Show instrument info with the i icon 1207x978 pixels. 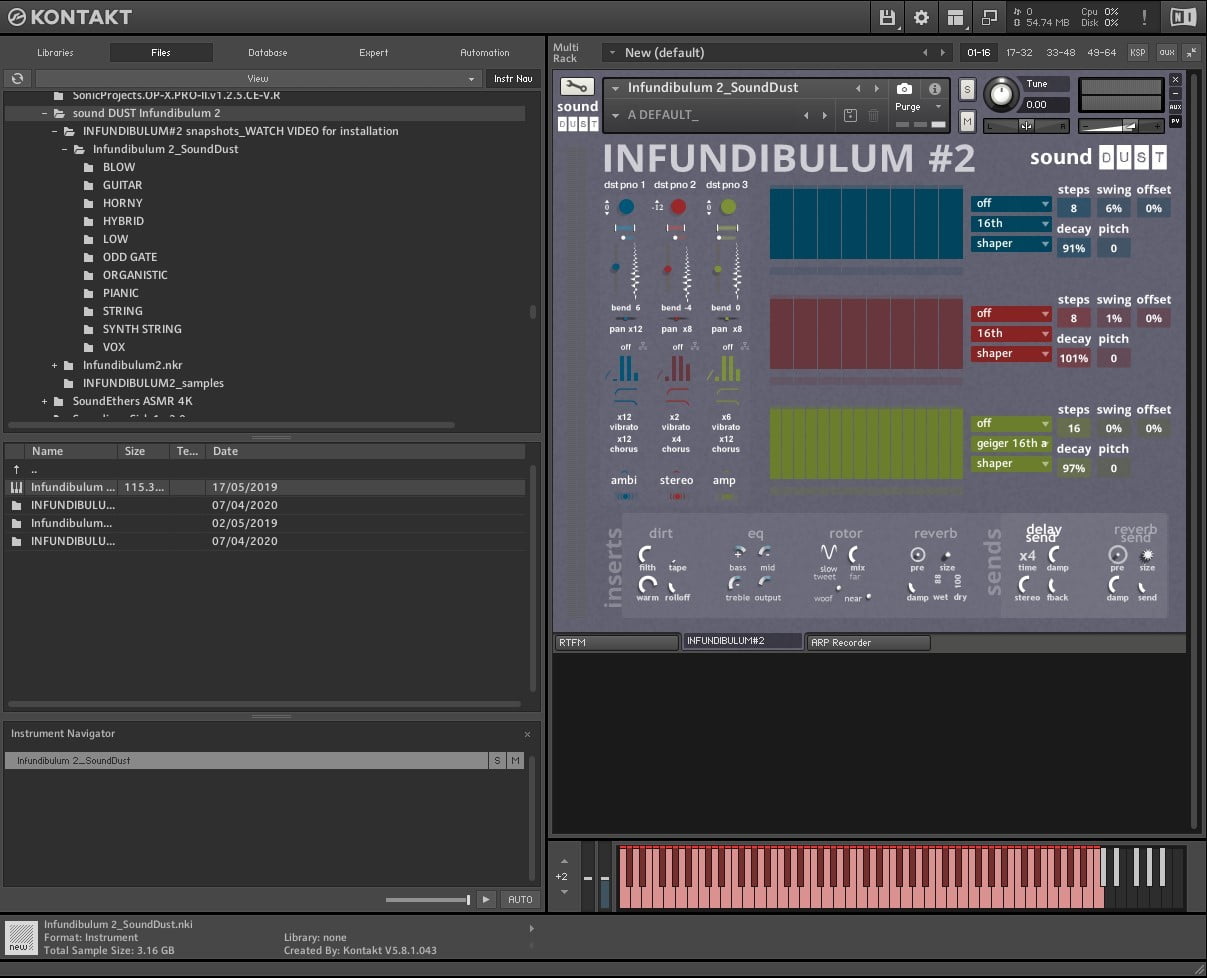935,89
